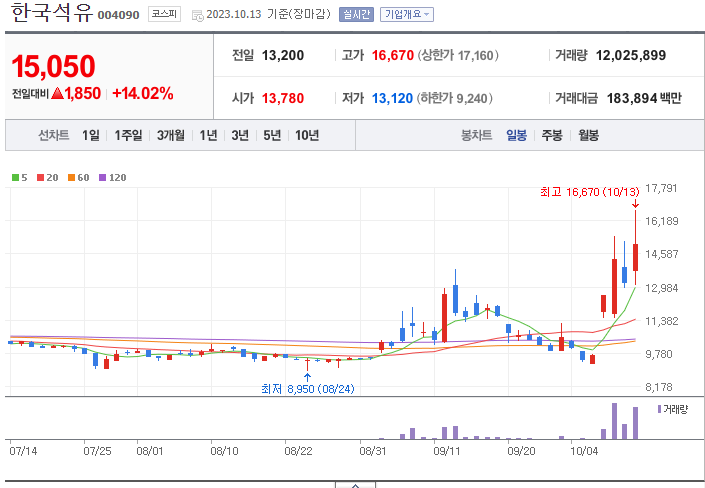Click the calendar icon beside 2023.10.13

click(x=197, y=15)
